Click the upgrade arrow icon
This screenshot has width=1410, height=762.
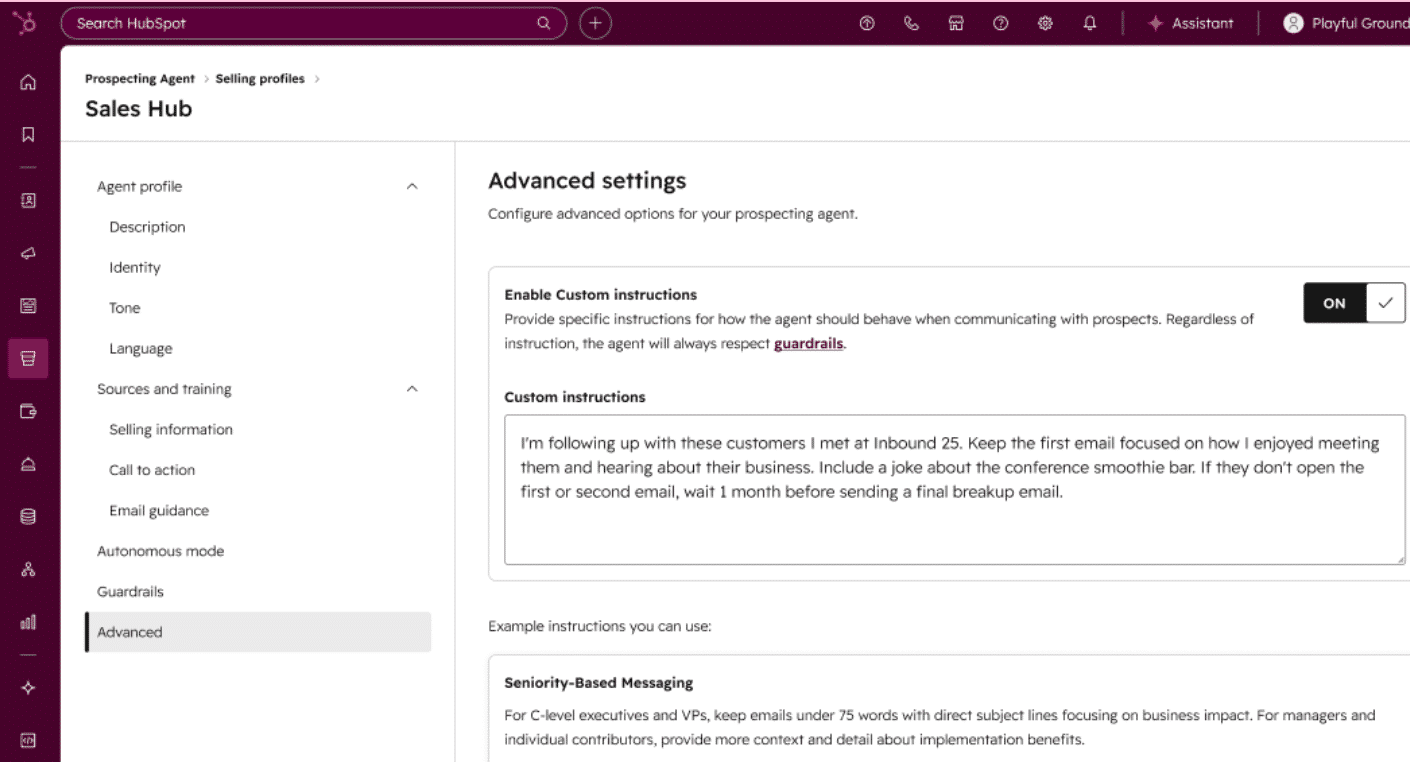(x=868, y=23)
